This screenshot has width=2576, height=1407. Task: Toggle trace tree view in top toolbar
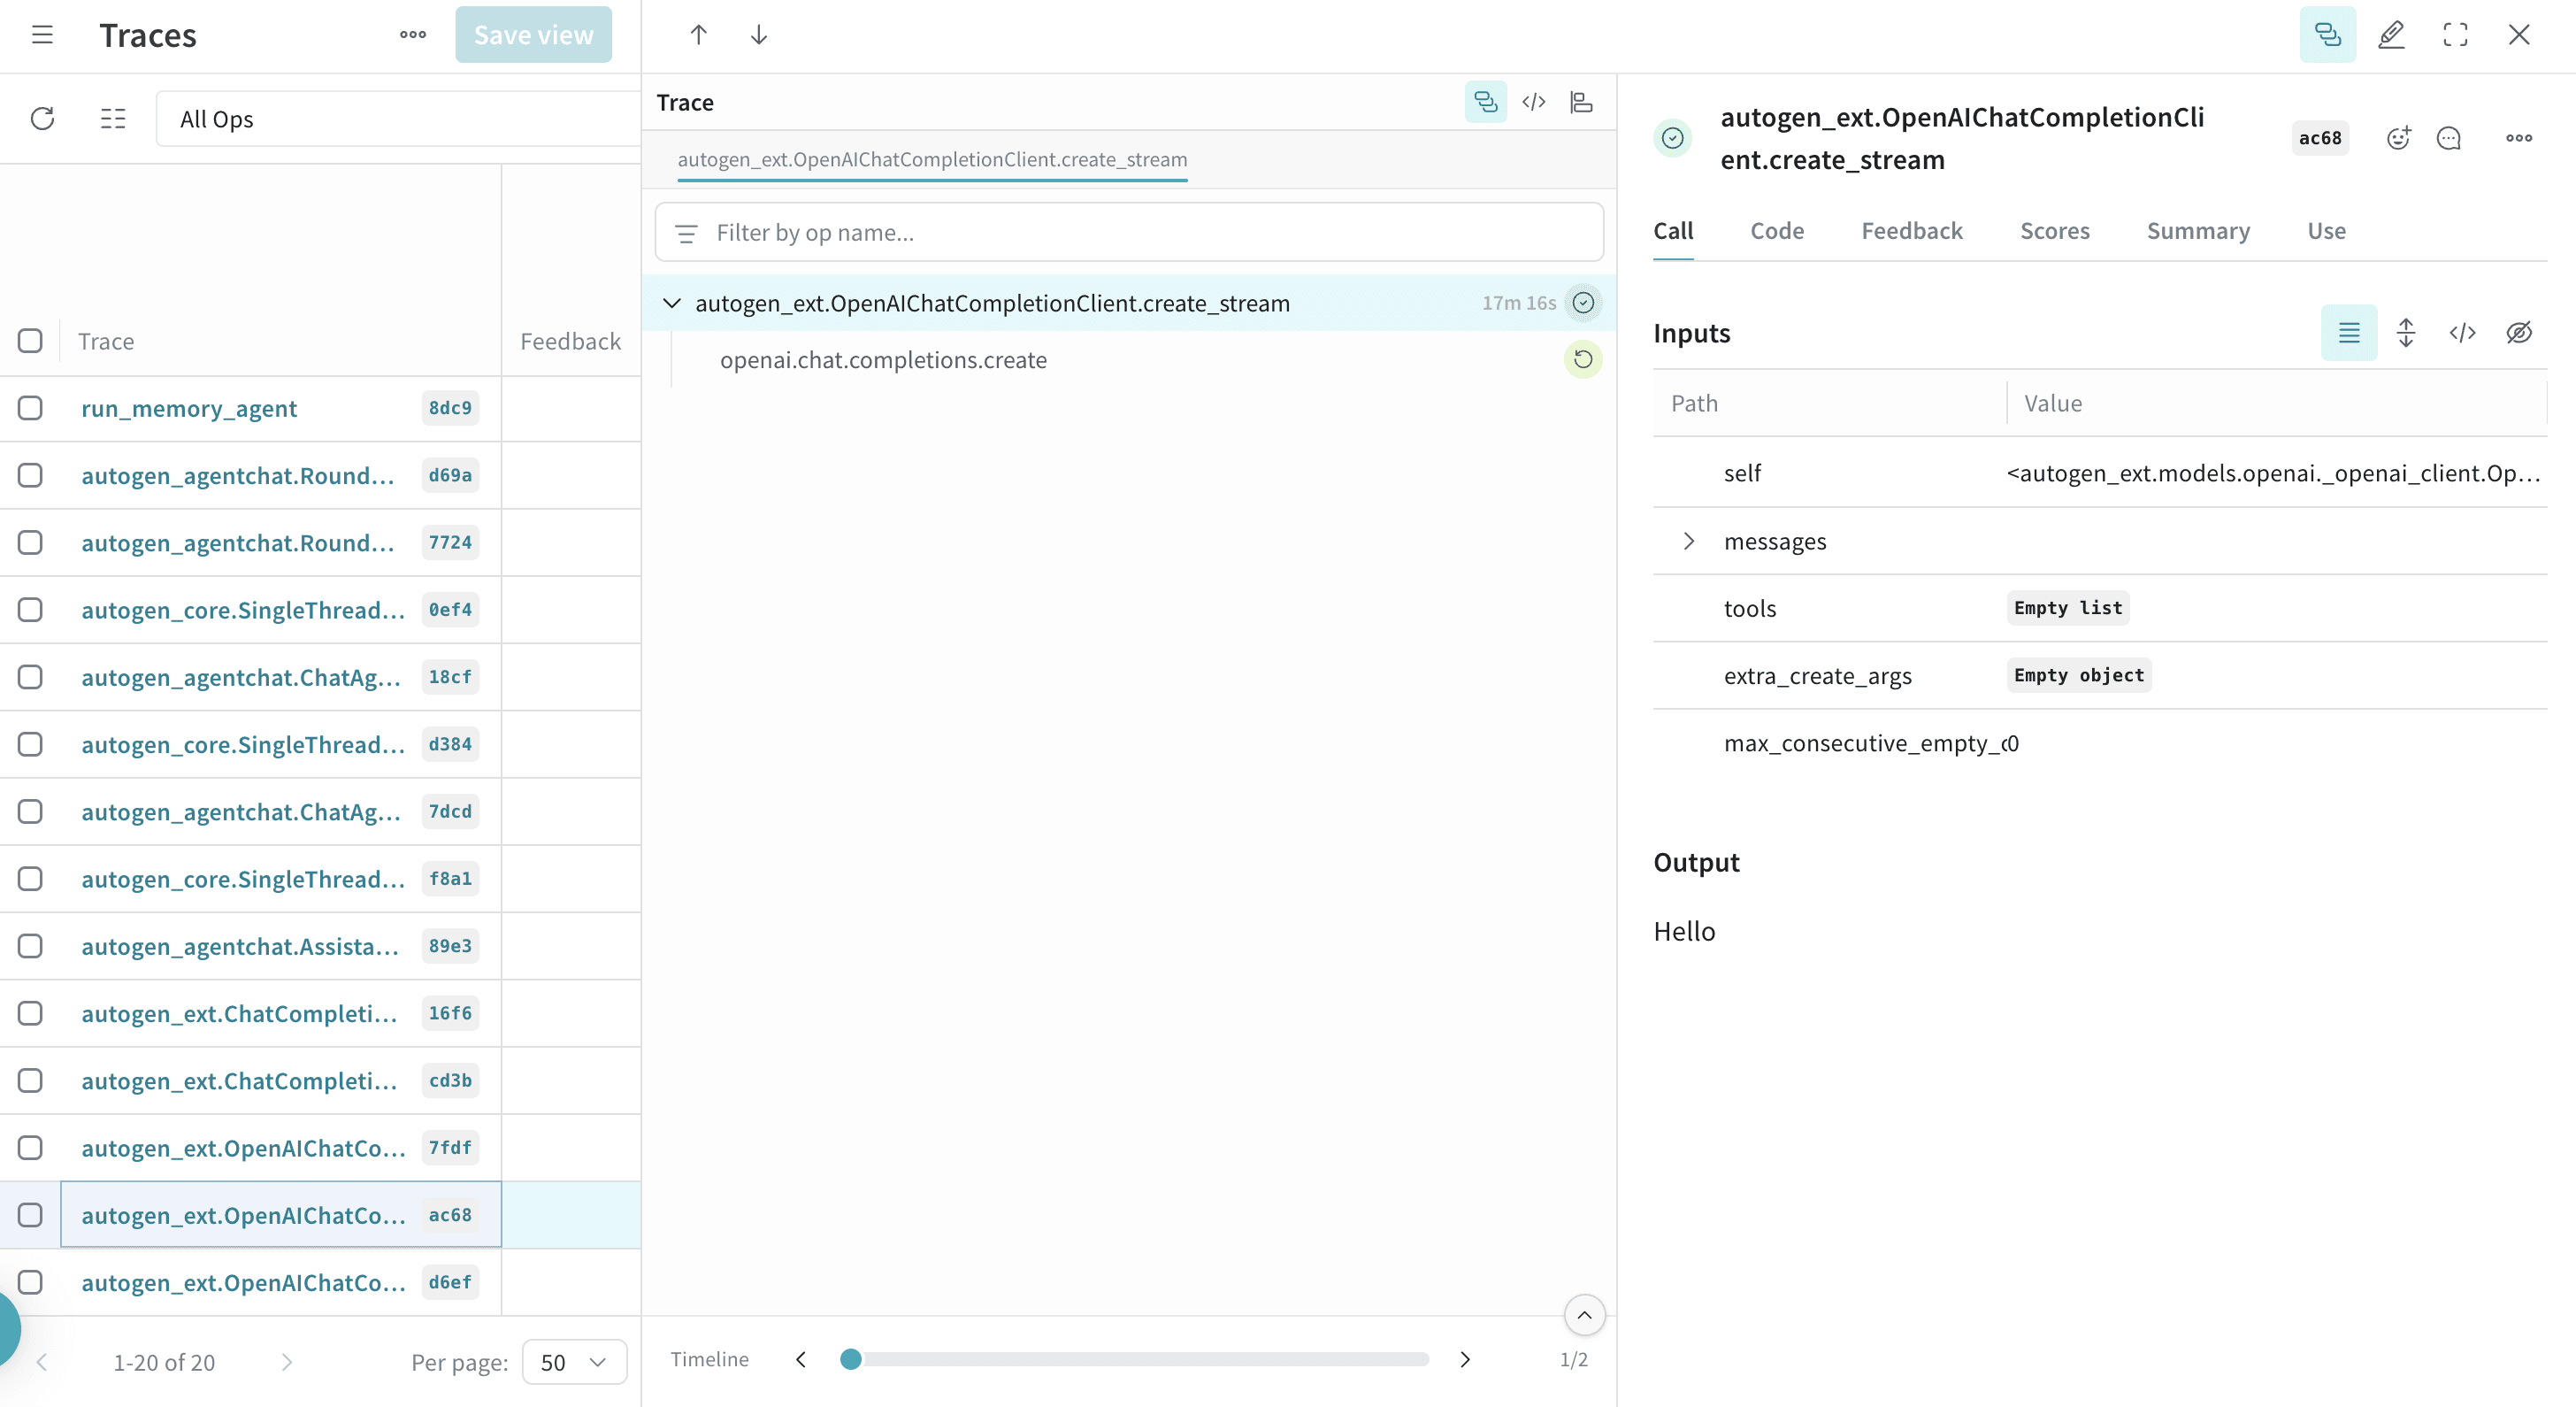[2327, 35]
